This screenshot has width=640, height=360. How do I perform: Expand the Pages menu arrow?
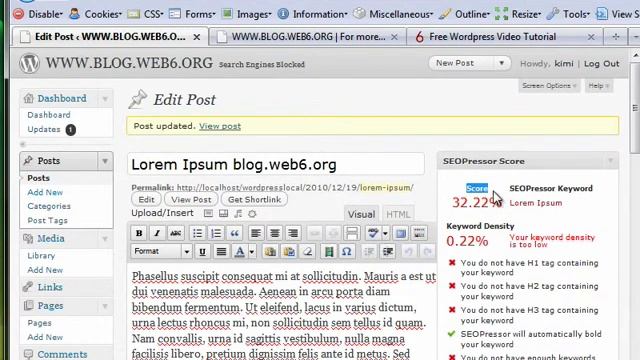[105, 306]
